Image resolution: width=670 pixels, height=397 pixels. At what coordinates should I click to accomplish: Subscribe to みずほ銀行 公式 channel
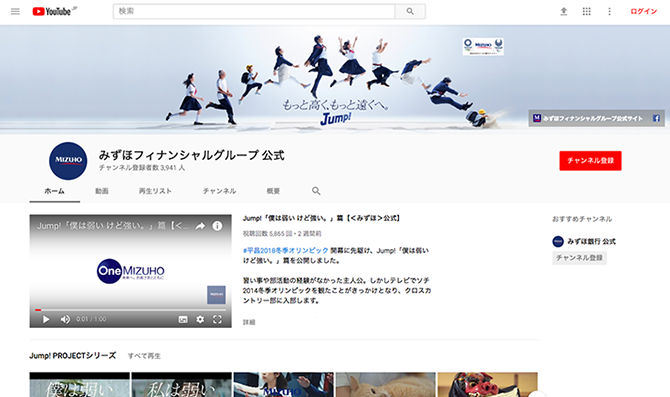pyautogui.click(x=579, y=258)
